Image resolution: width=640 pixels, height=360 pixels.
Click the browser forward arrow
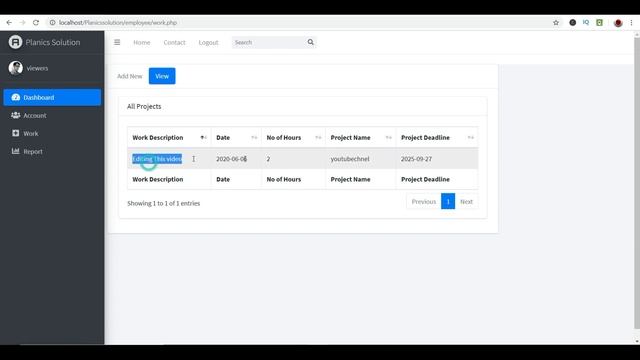click(x=22, y=23)
